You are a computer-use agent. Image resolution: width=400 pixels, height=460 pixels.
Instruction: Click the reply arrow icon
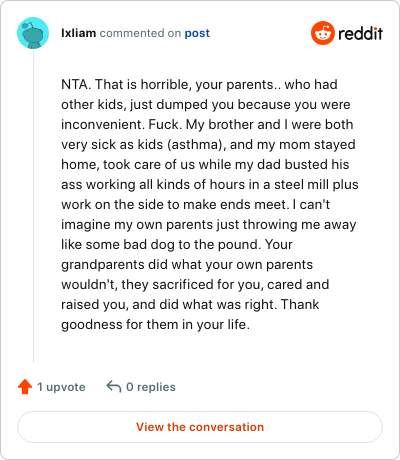113,387
